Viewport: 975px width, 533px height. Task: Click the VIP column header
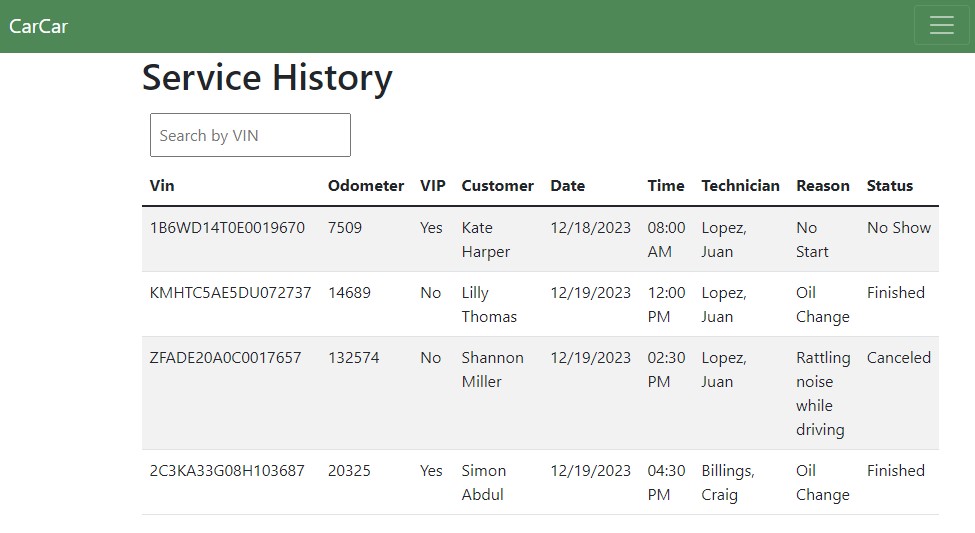[432, 185]
